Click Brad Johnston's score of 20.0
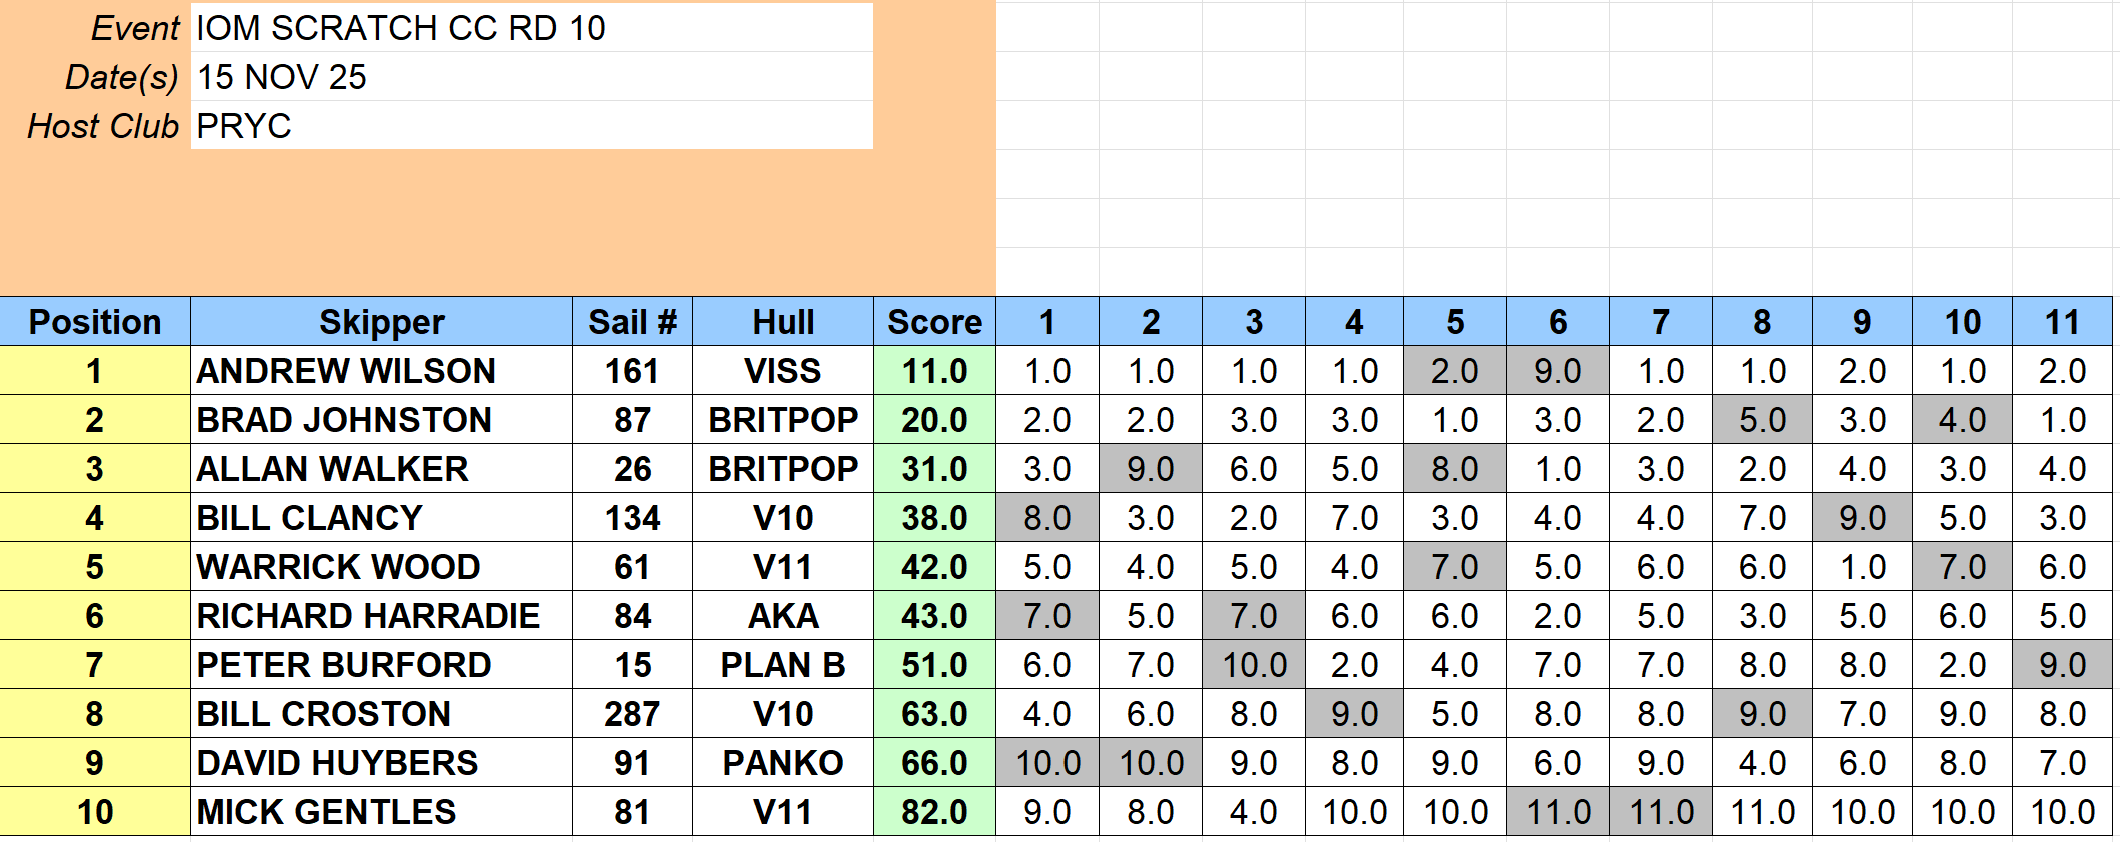This screenshot has width=2120, height=842. 934,420
